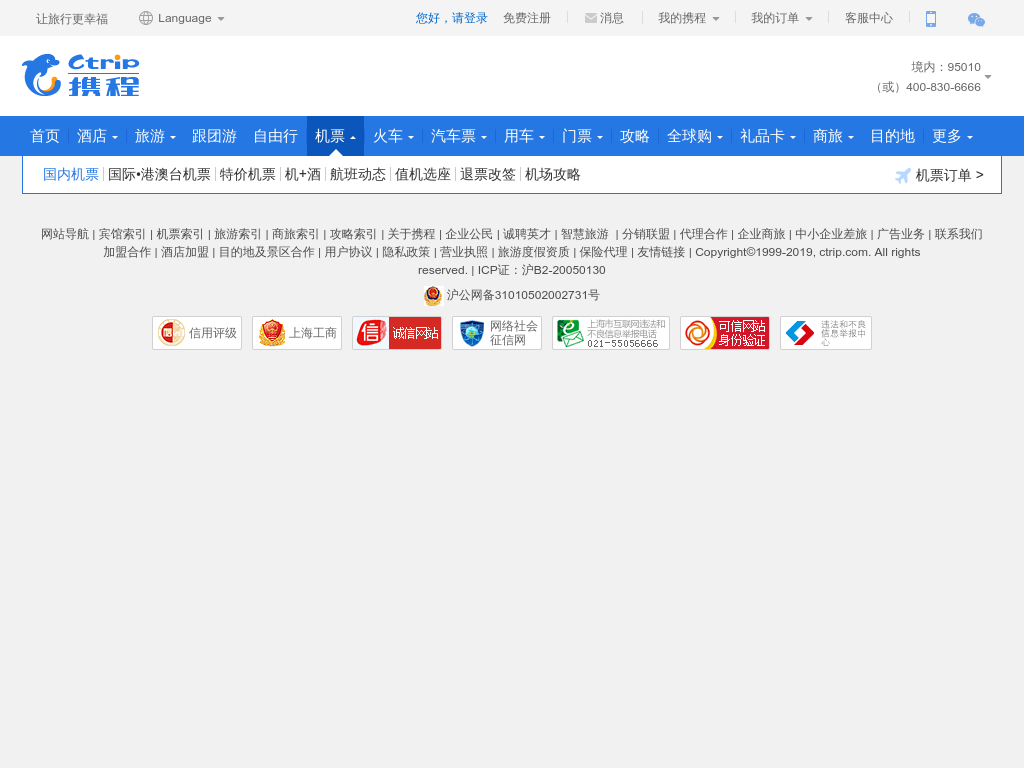This screenshot has width=1024, height=768.
Task: Open 隐私政策 footer link
Action: (x=406, y=252)
